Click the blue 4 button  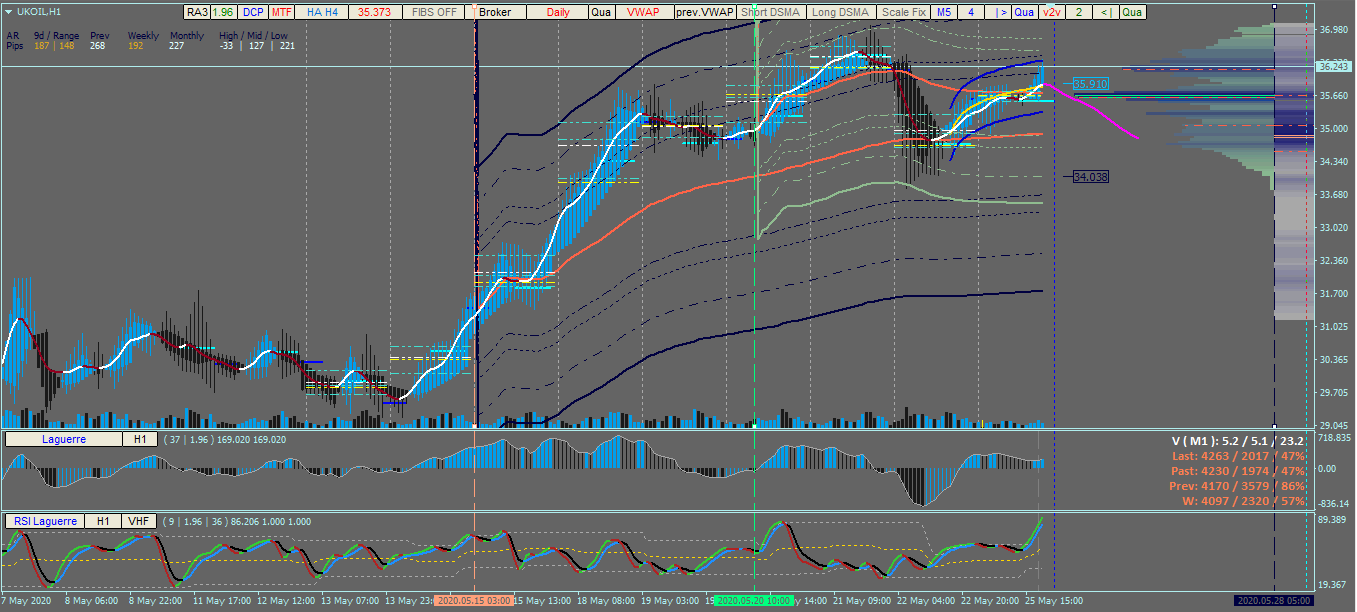971,13
